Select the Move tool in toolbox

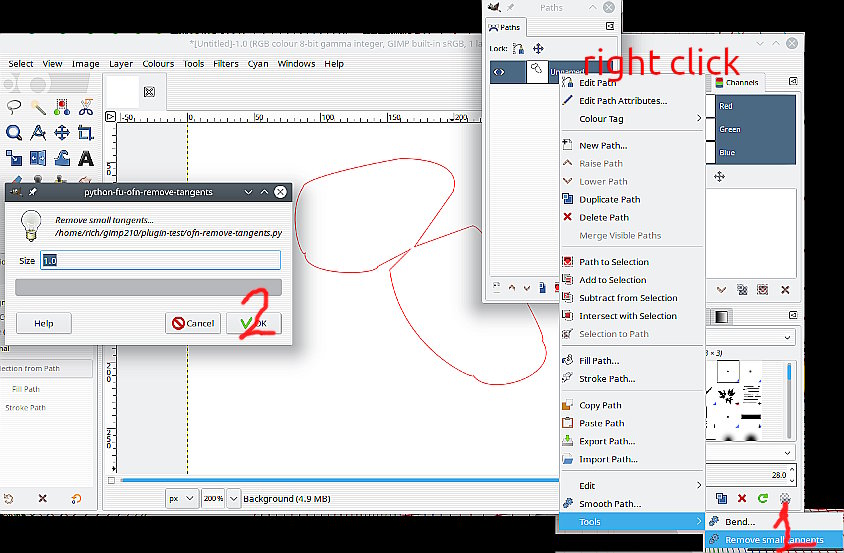62,132
